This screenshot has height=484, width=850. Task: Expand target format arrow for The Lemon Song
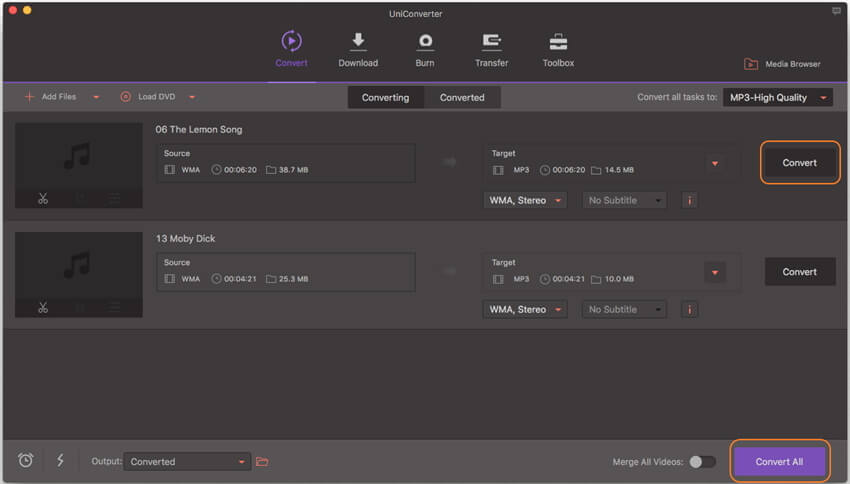tap(715, 163)
